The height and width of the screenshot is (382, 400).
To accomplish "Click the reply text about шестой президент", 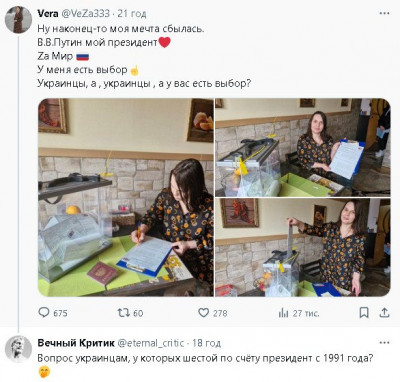I will click(205, 358).
